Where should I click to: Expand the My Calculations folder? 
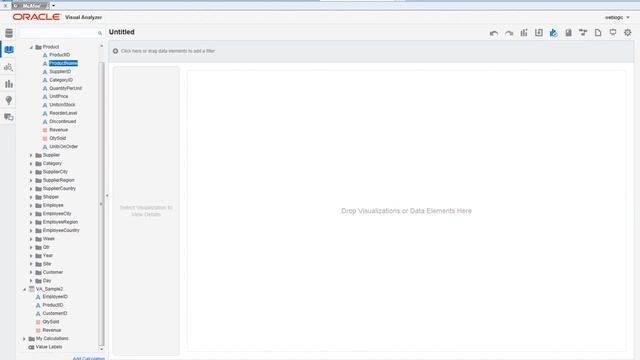24,339
